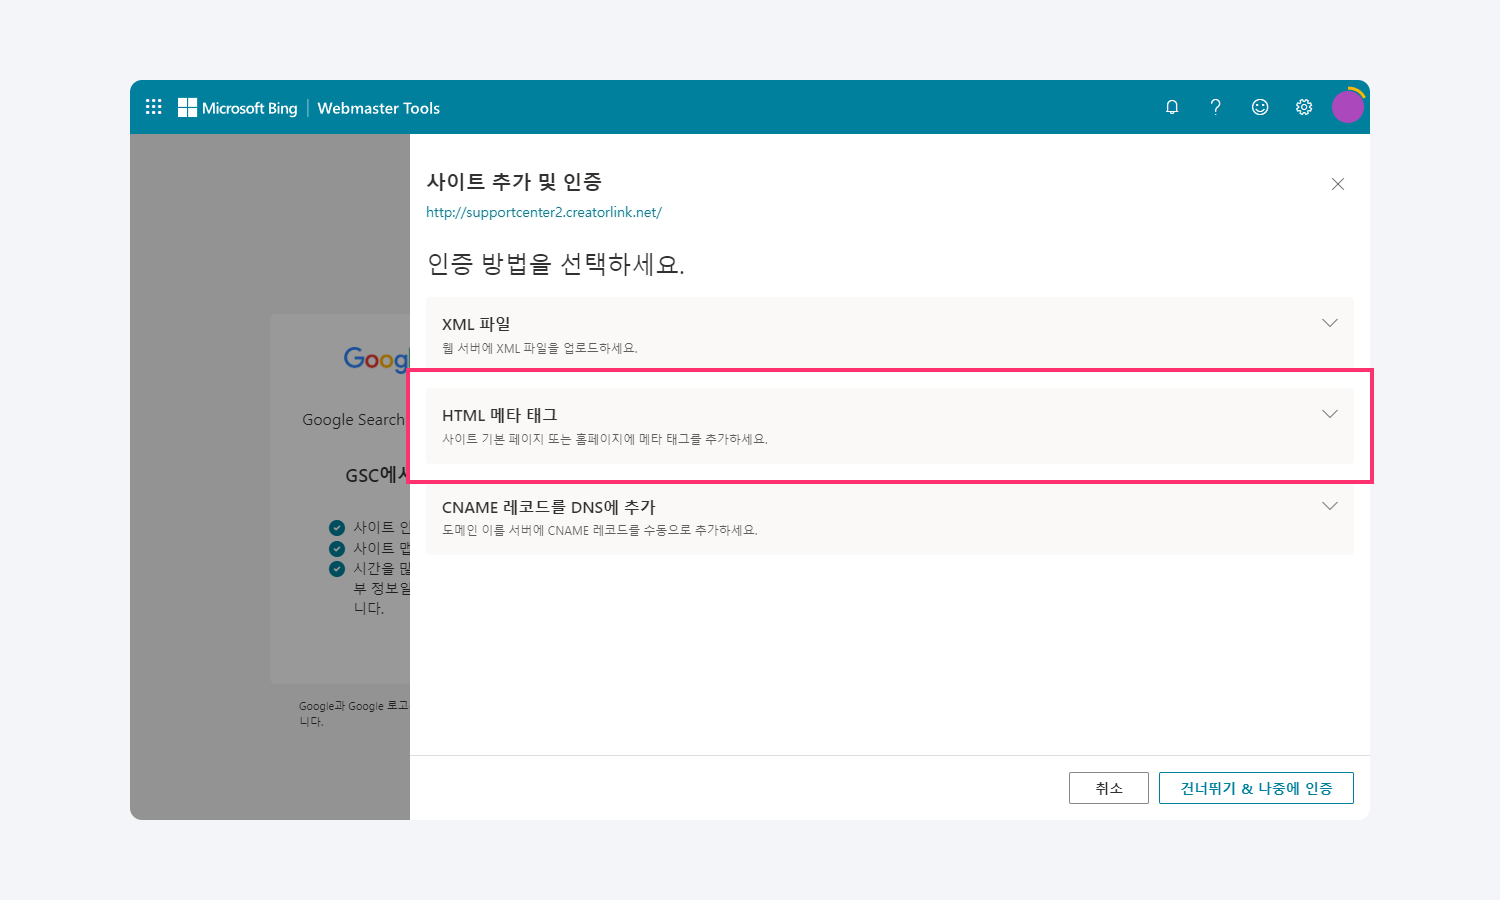Open the purple profile avatar
This screenshot has height=900, width=1500.
click(1347, 106)
